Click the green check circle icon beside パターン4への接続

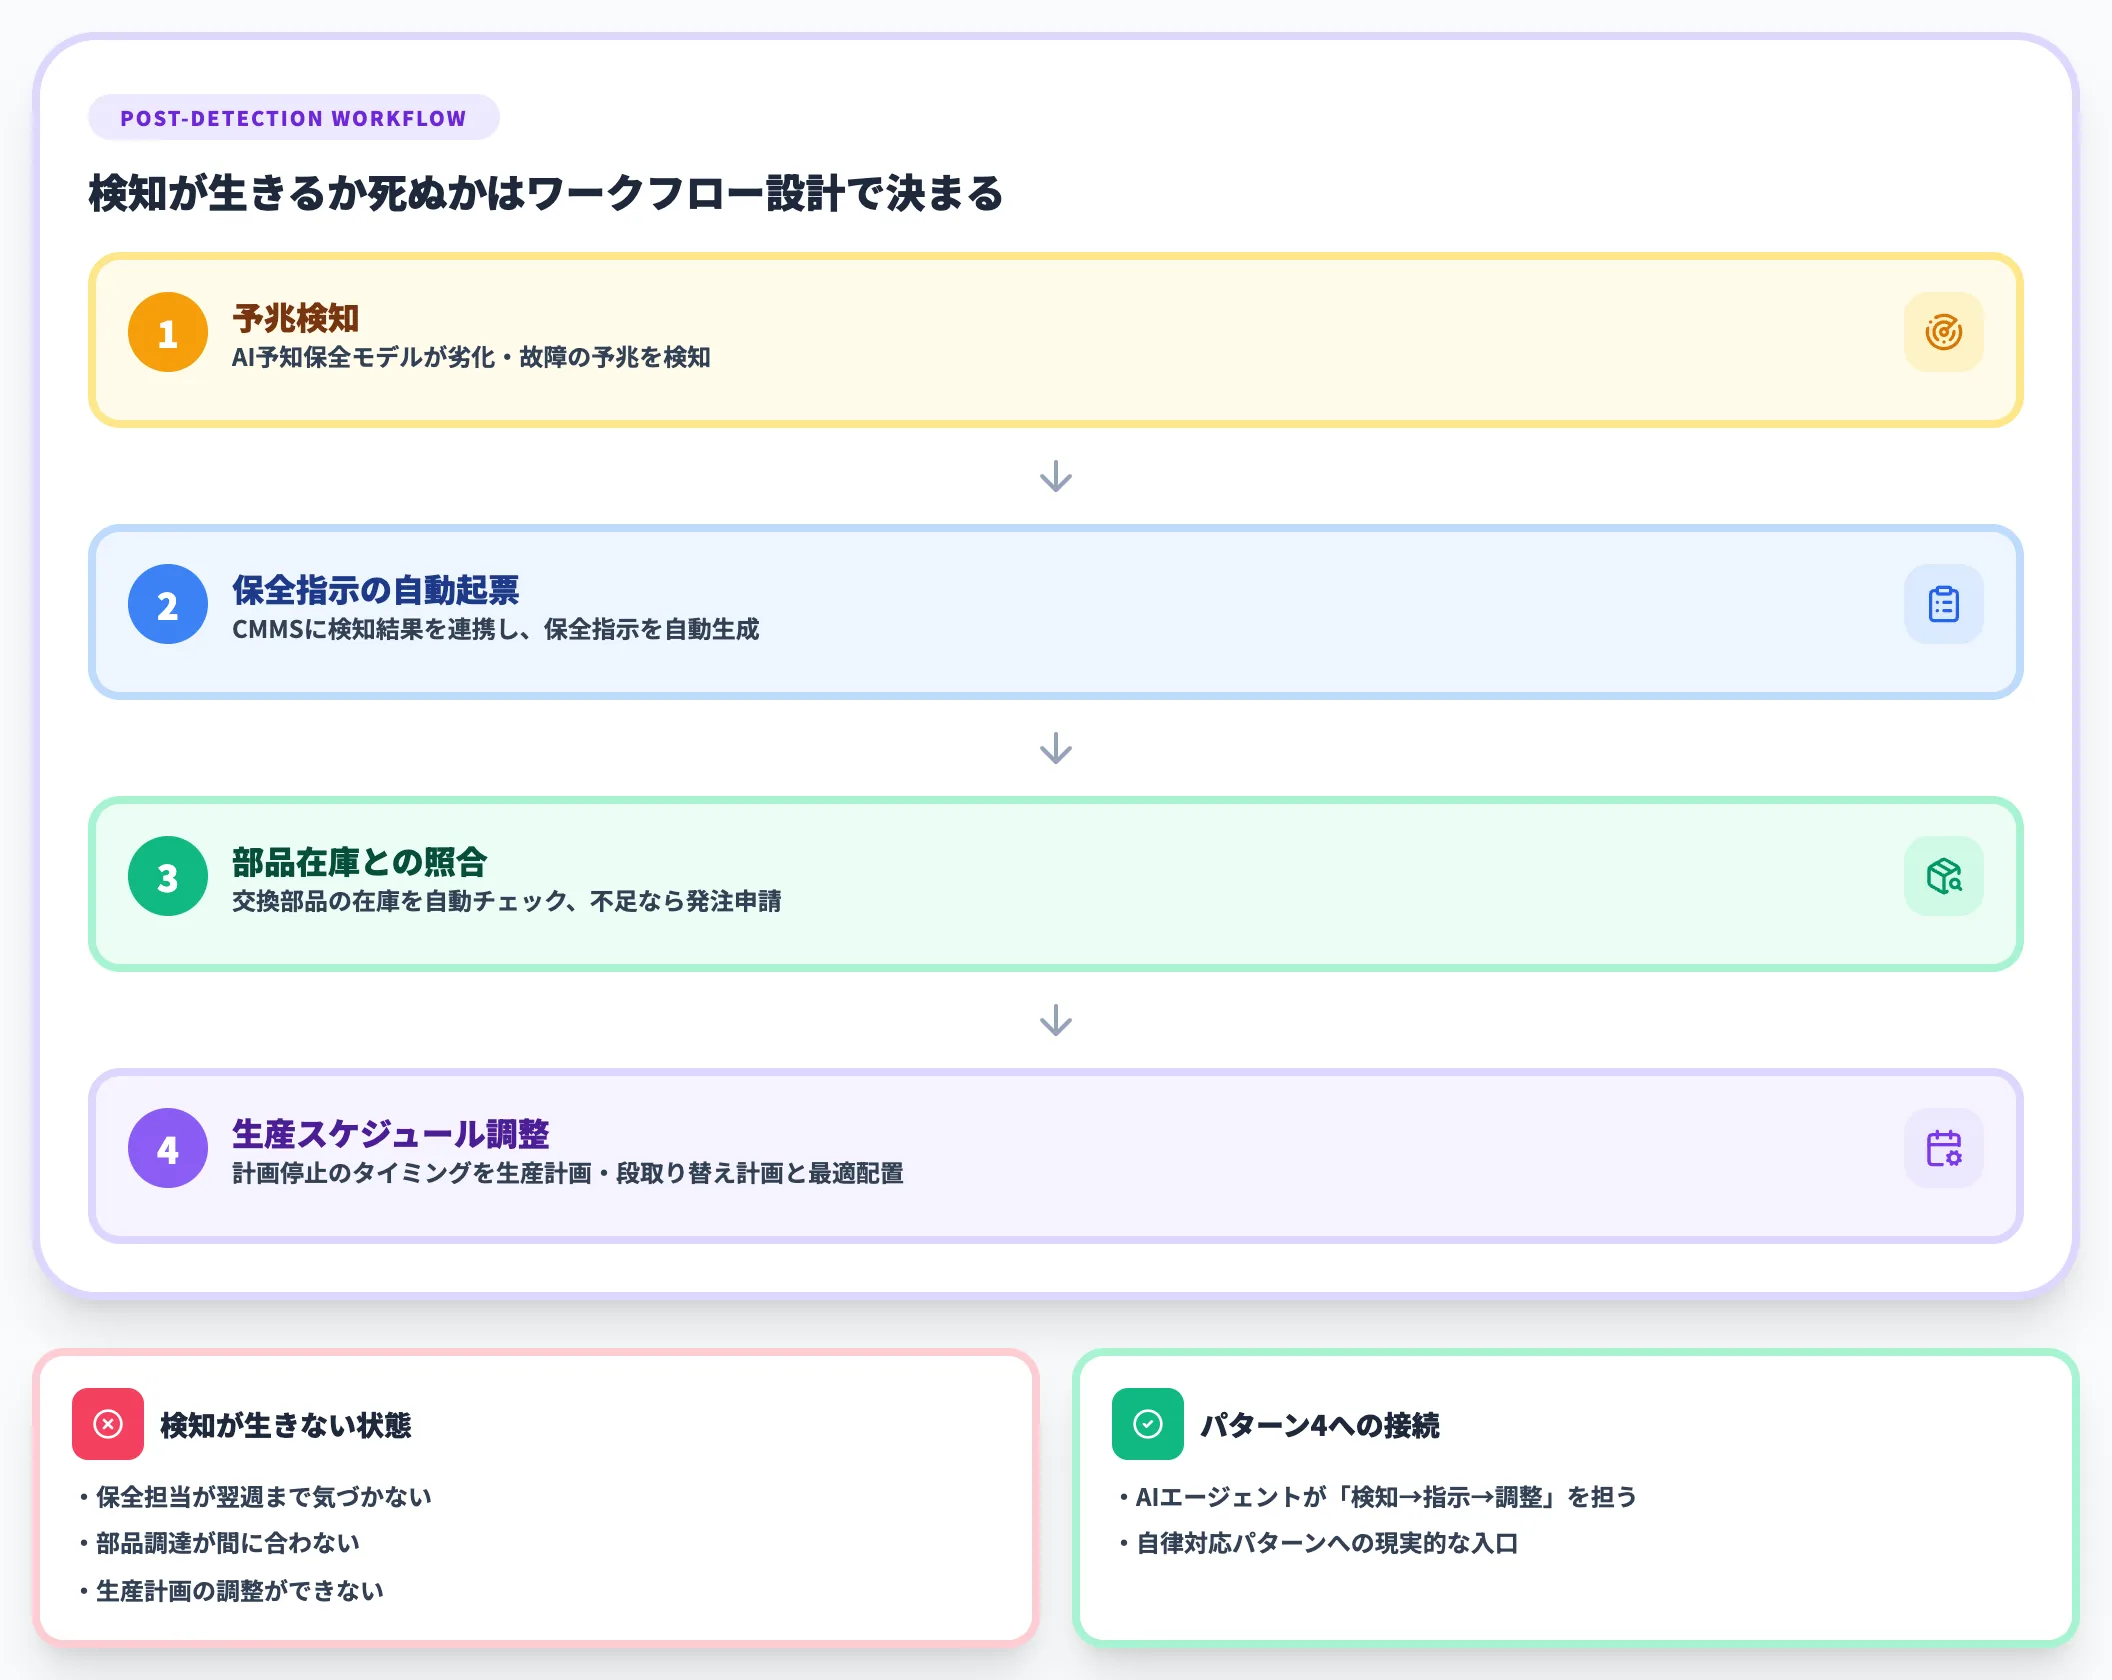click(x=1148, y=1424)
